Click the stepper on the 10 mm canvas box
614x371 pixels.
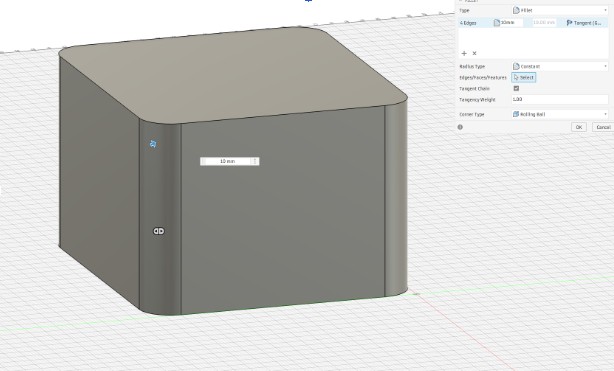pos(256,161)
